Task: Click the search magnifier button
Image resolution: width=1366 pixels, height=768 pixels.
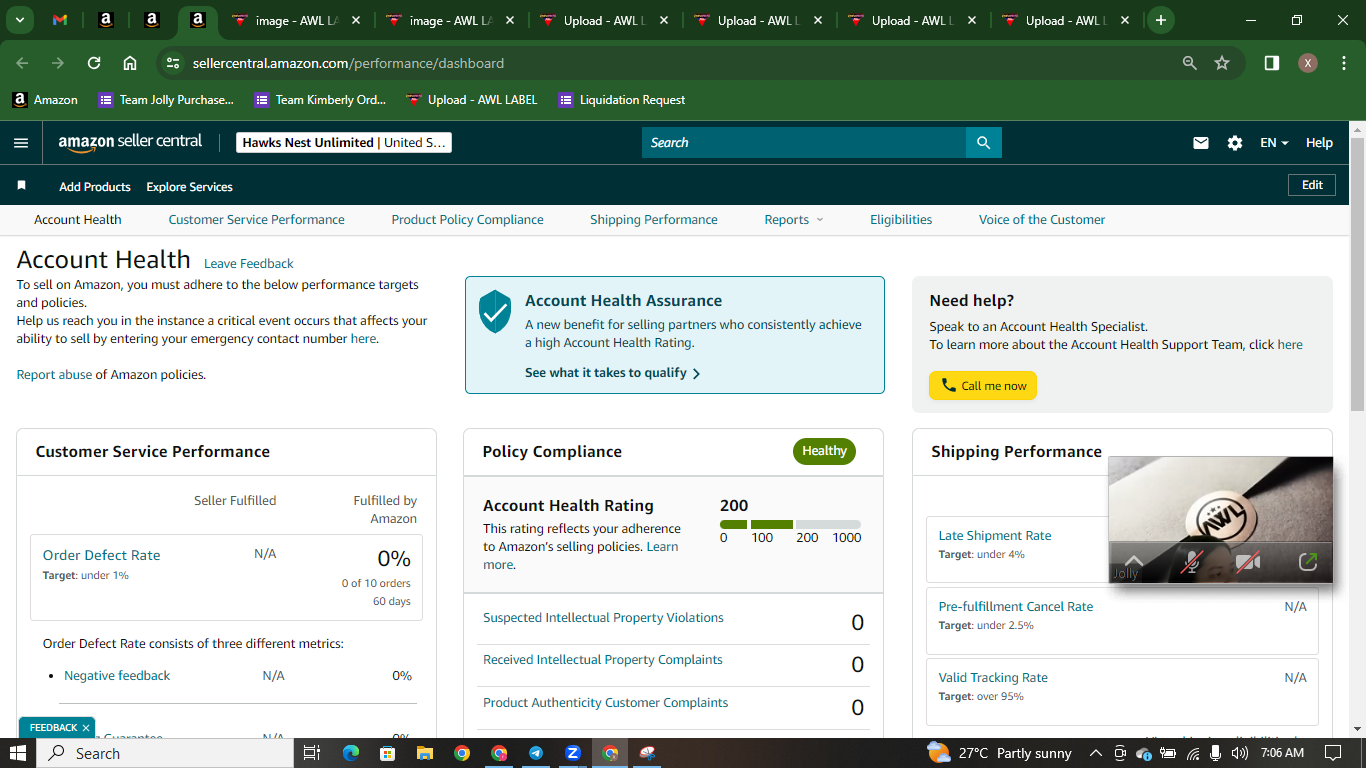Action: pyautogui.click(x=984, y=143)
